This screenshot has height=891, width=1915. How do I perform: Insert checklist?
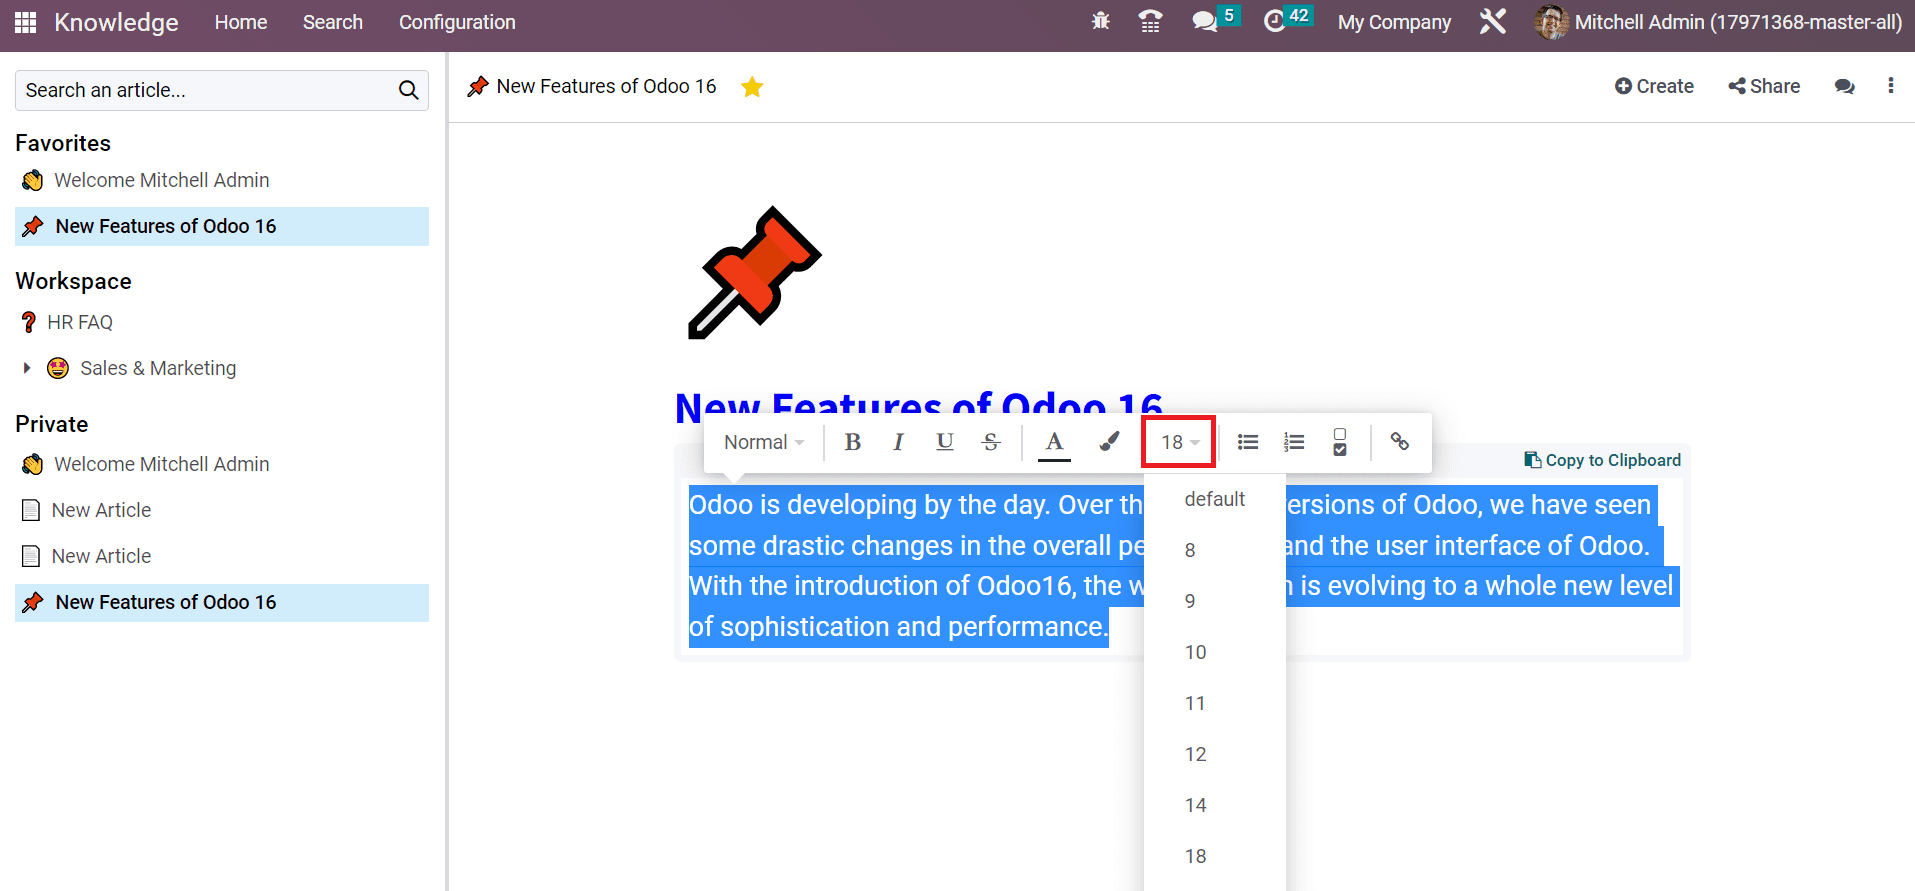(x=1340, y=442)
